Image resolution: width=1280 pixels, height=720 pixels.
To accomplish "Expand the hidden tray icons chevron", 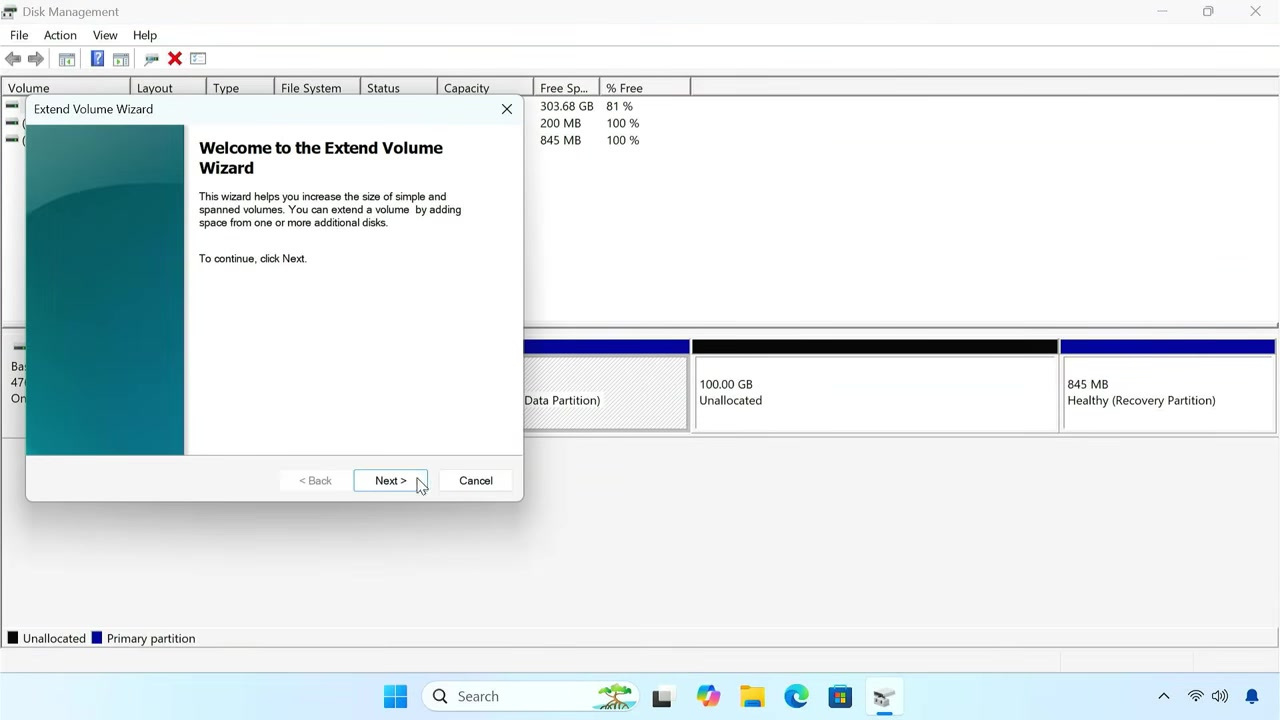I will pos(1163,696).
